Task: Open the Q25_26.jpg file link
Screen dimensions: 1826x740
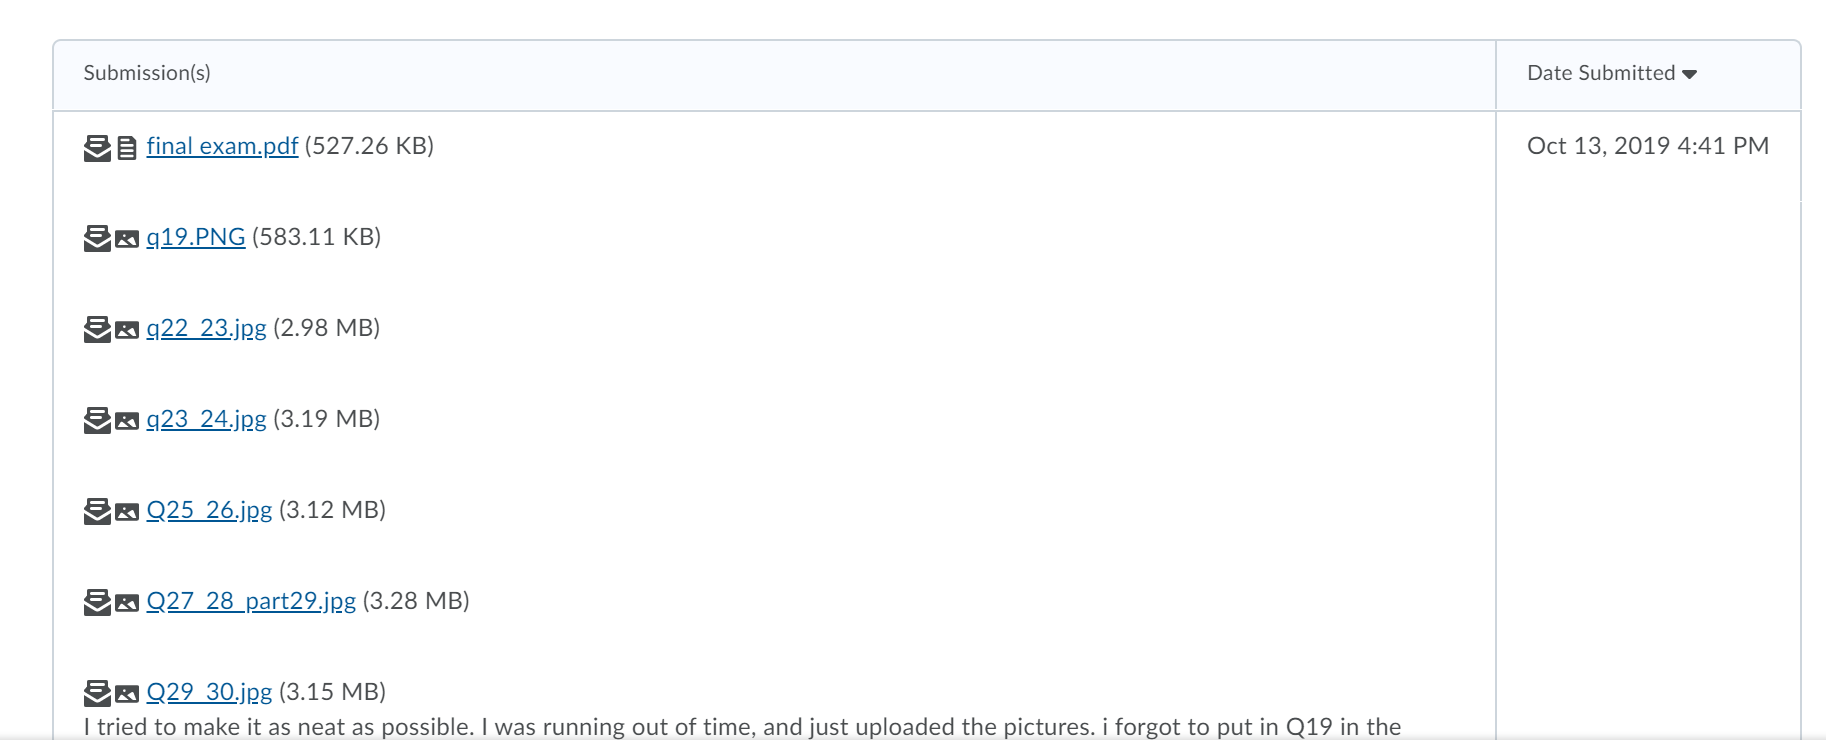Action: coord(209,510)
